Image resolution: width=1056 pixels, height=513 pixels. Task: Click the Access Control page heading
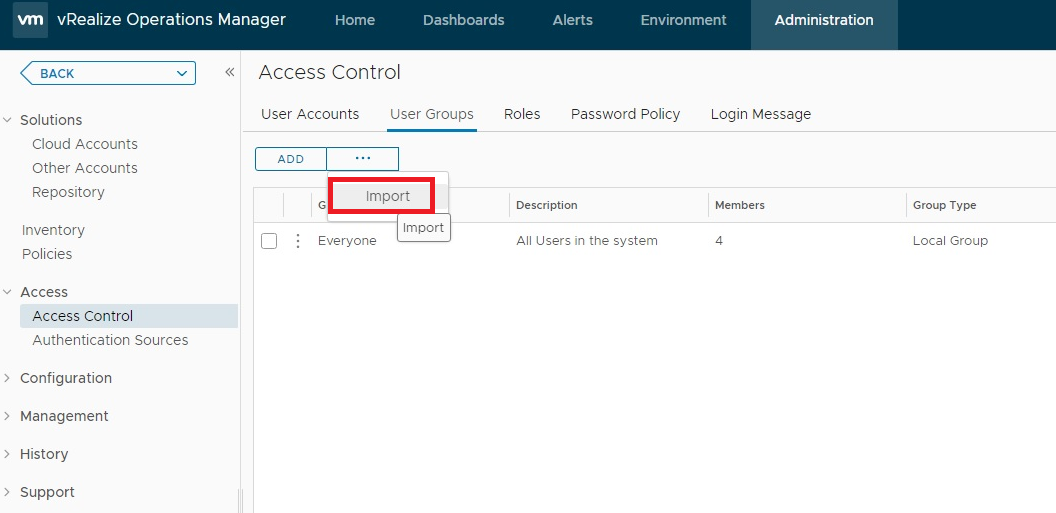coord(329,72)
